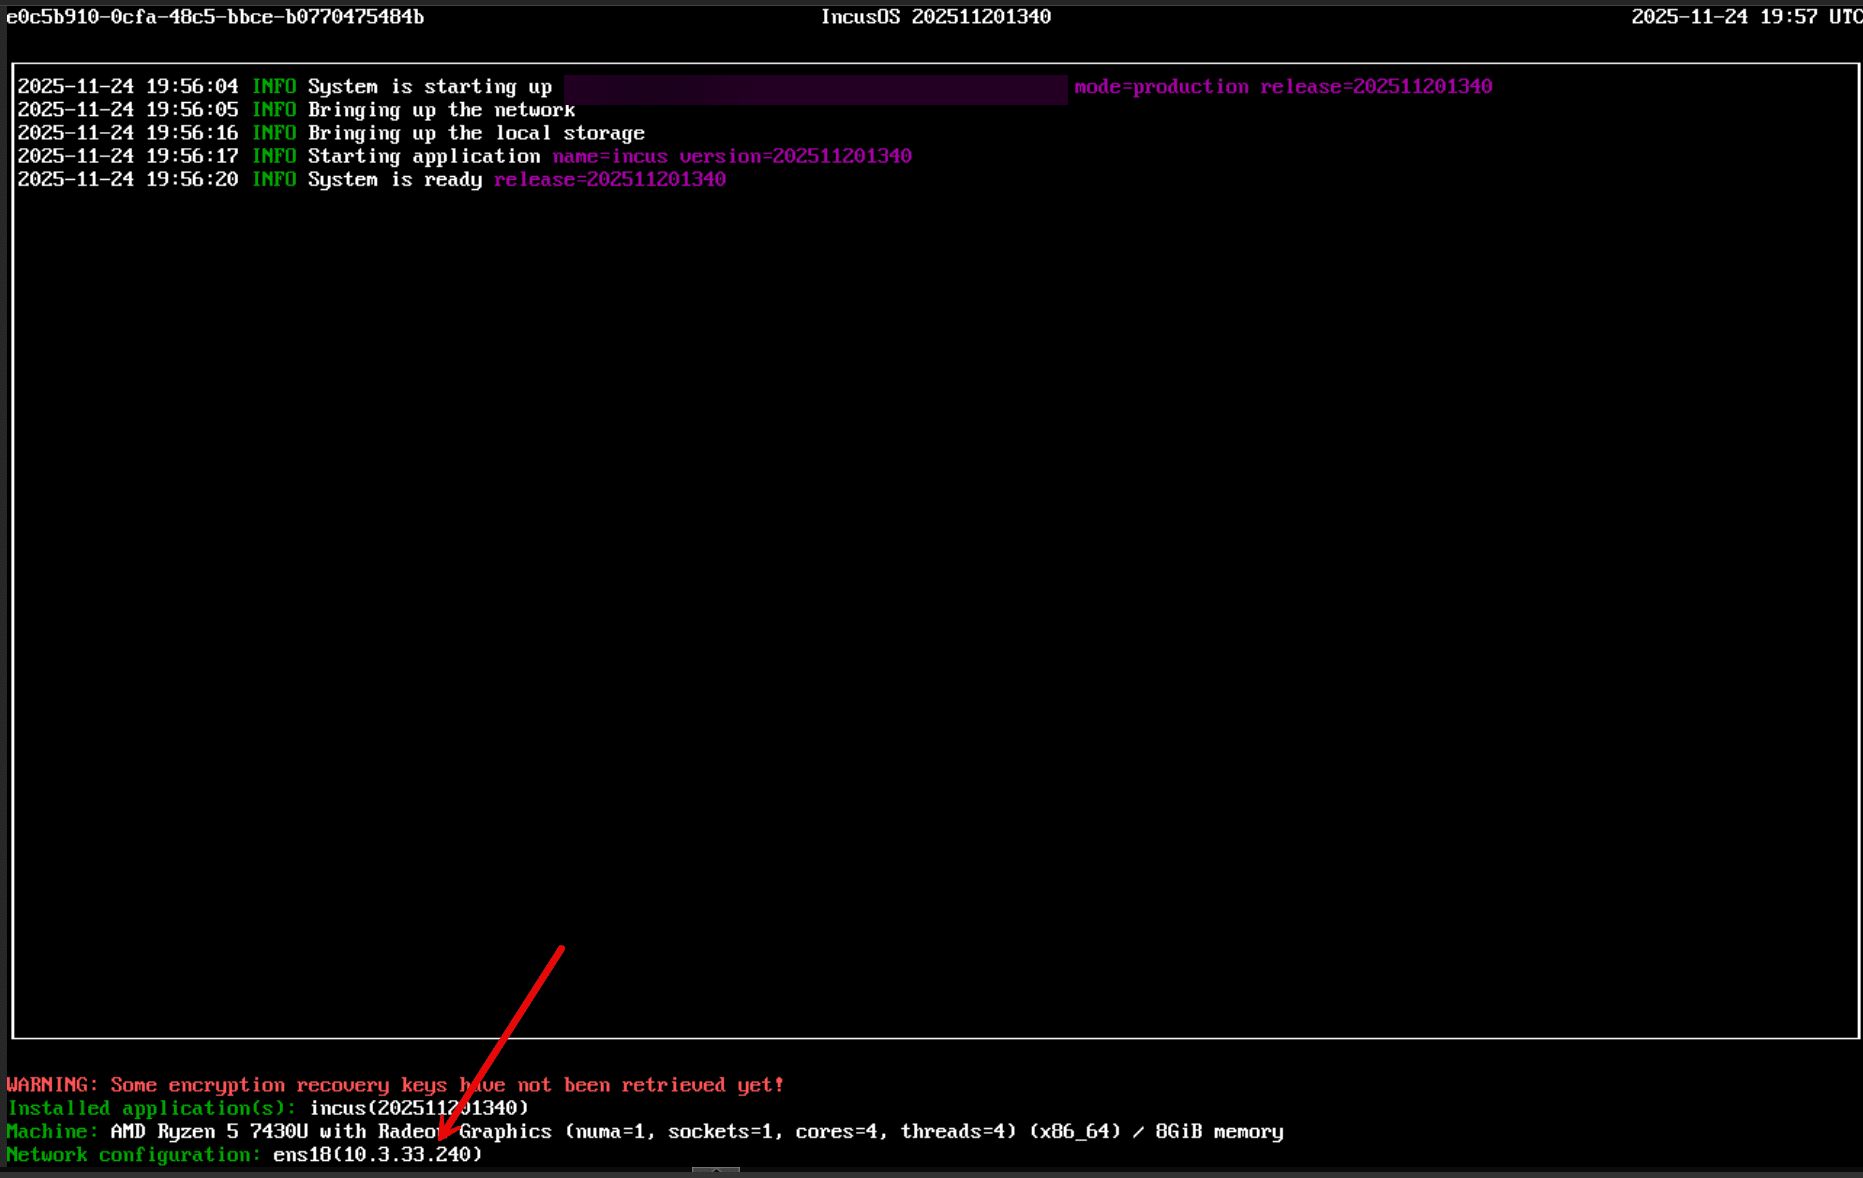Select the 'incus(202511201340)' installed application value
Screen dimensions: 1863x1178
[419, 1108]
